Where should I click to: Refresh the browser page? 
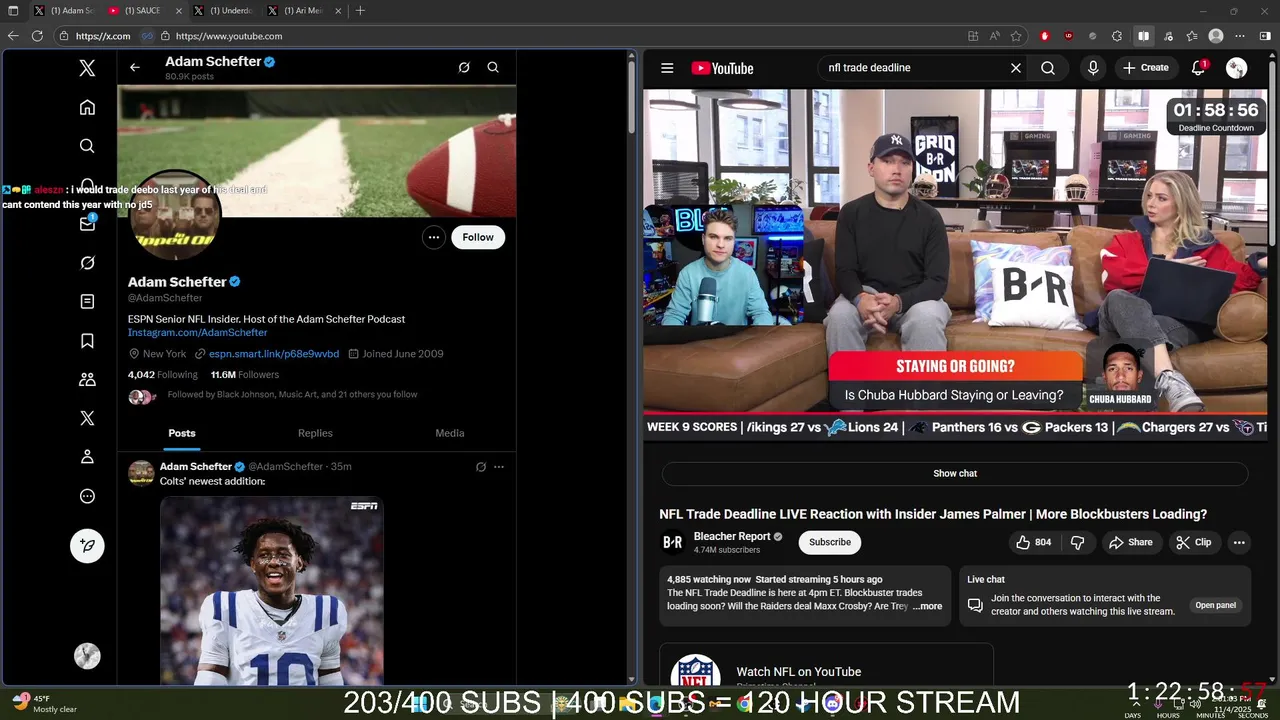37,36
